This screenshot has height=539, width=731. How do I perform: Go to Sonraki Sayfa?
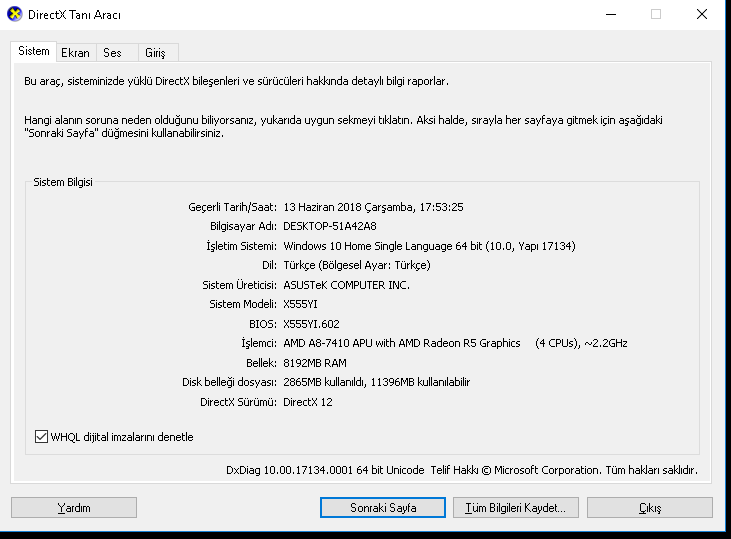coord(383,507)
